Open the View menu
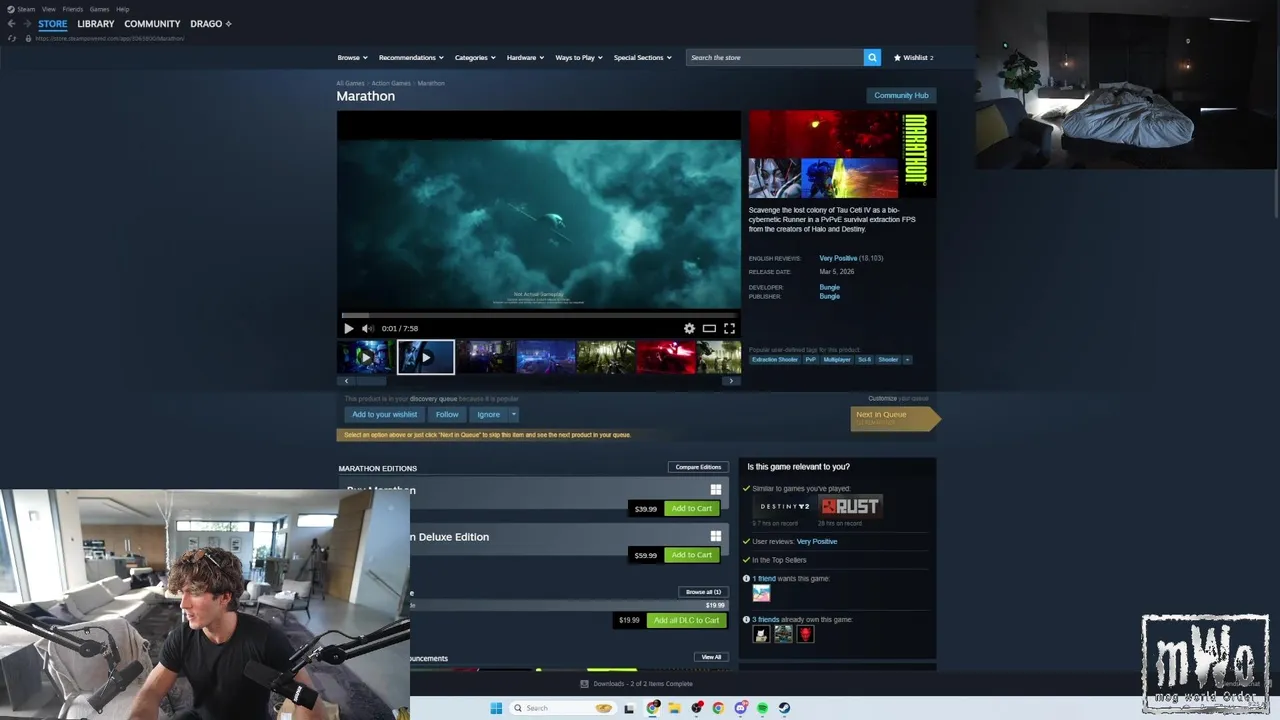The image size is (1280, 720). coord(49,9)
